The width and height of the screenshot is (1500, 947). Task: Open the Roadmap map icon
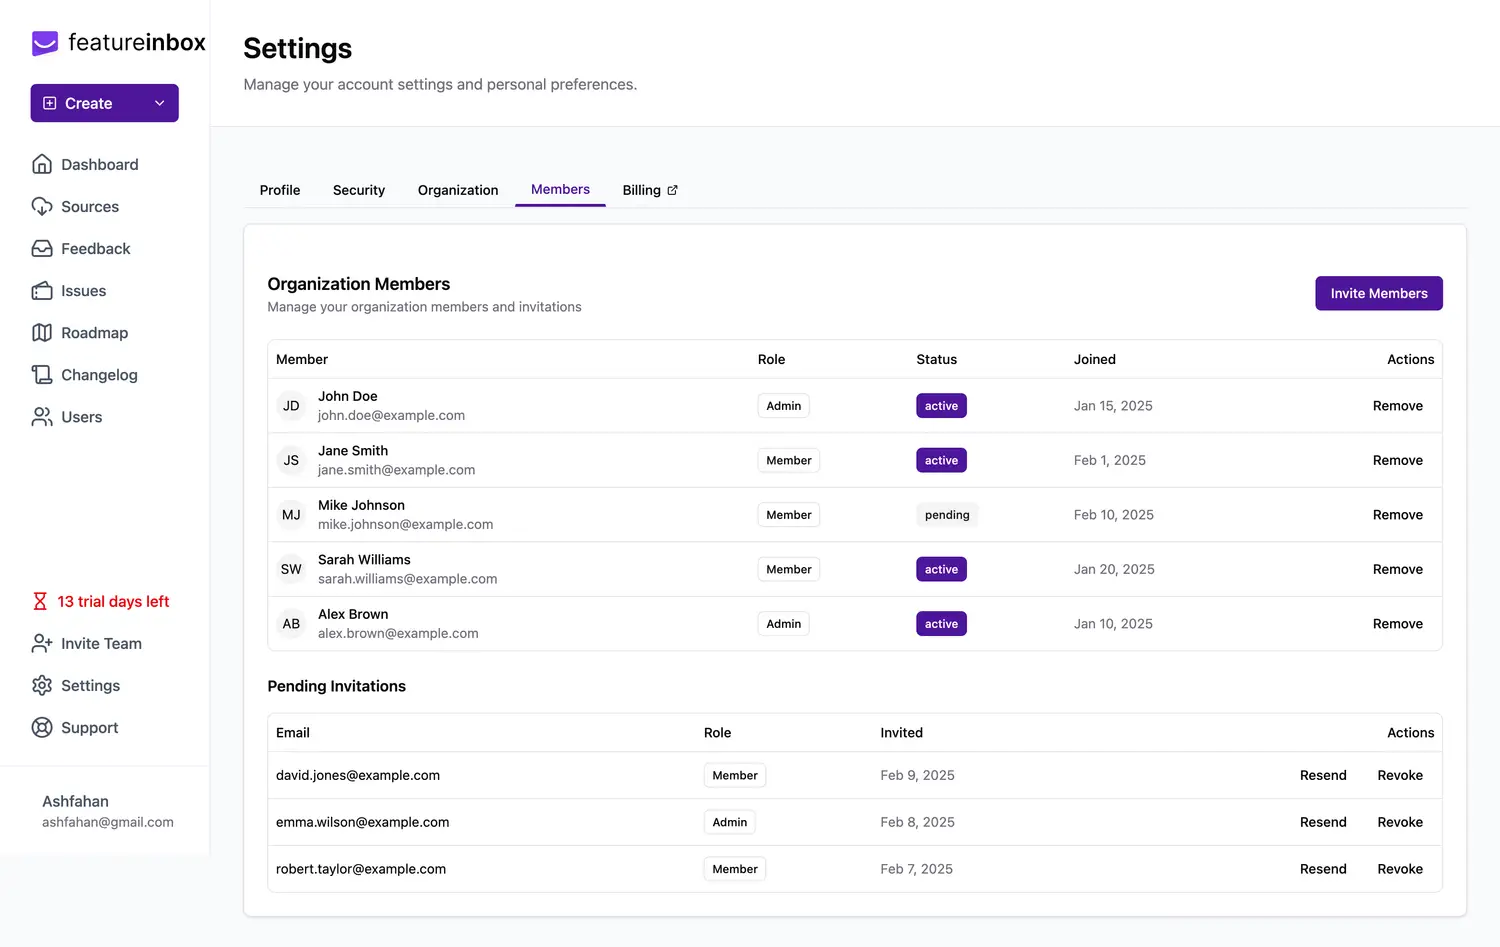(x=42, y=333)
